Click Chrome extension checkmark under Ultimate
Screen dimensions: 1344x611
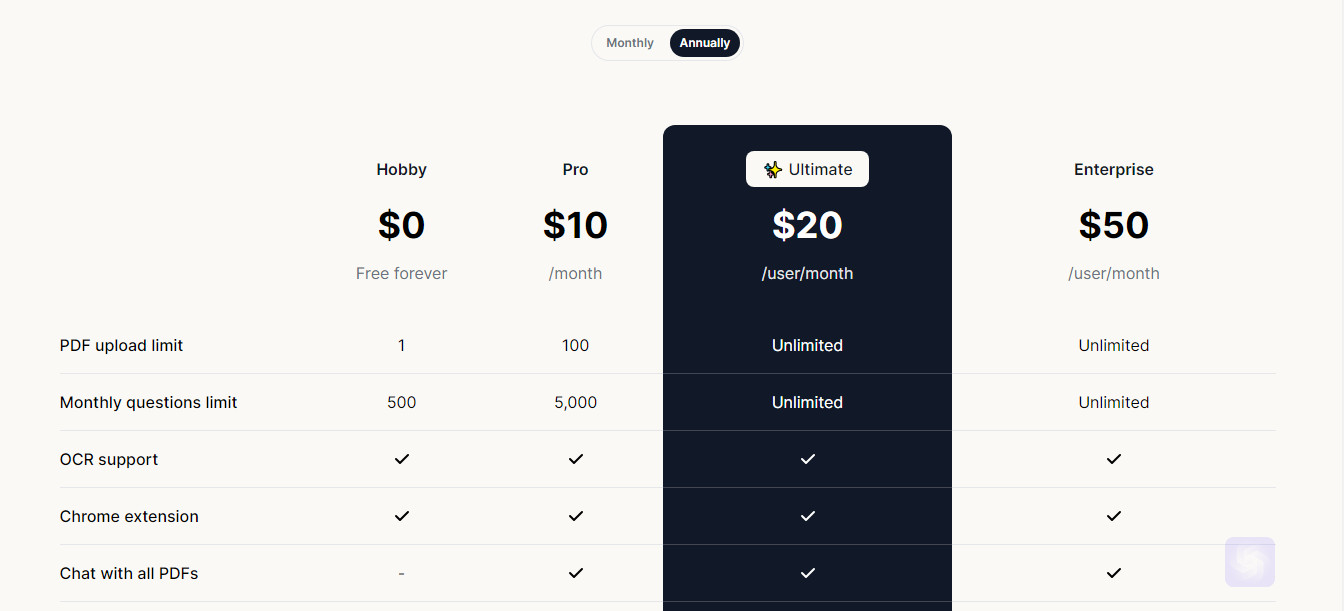[x=808, y=516]
